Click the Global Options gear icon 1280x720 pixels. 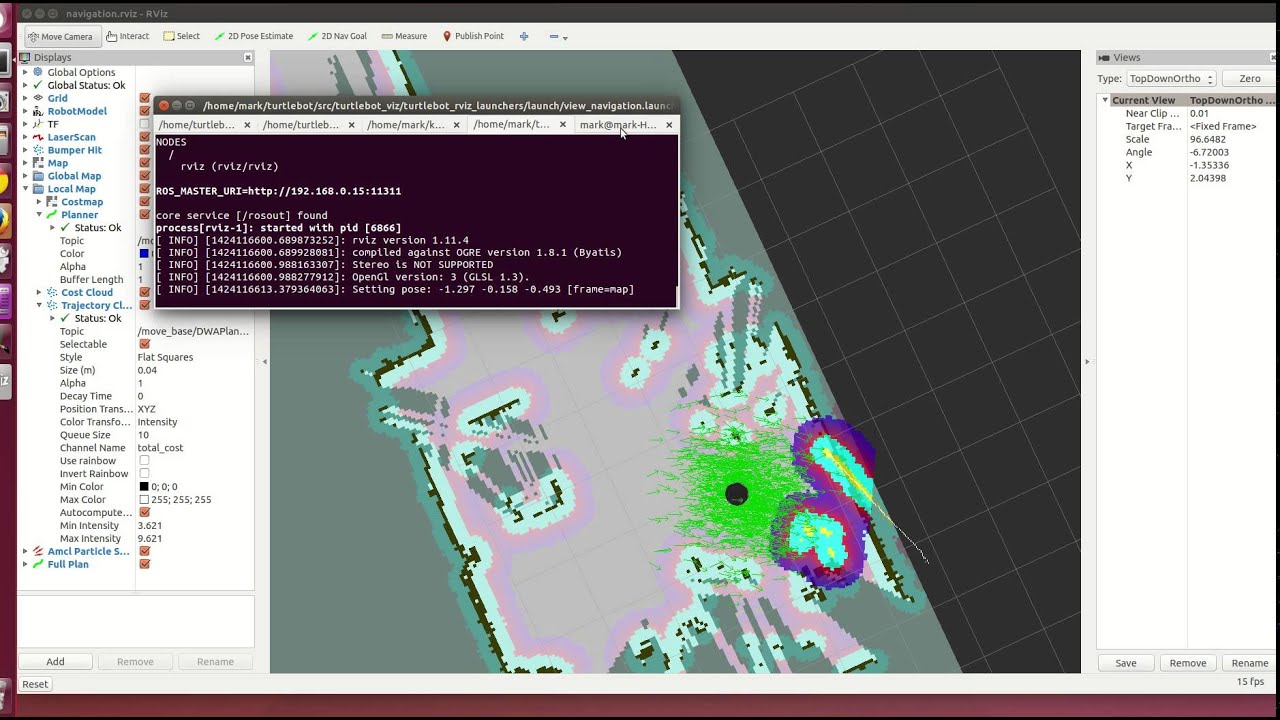39,72
